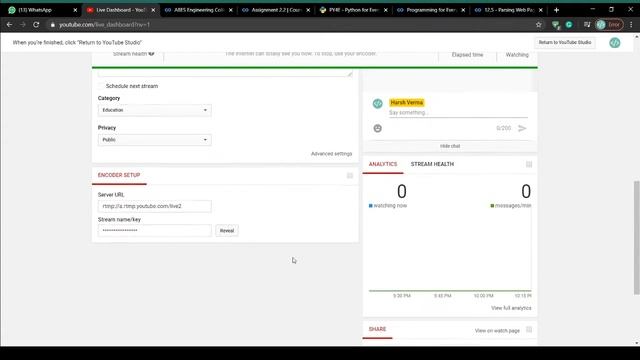Open Chrome three-dot menu
This screenshot has width=640, height=360.
click(631, 24)
